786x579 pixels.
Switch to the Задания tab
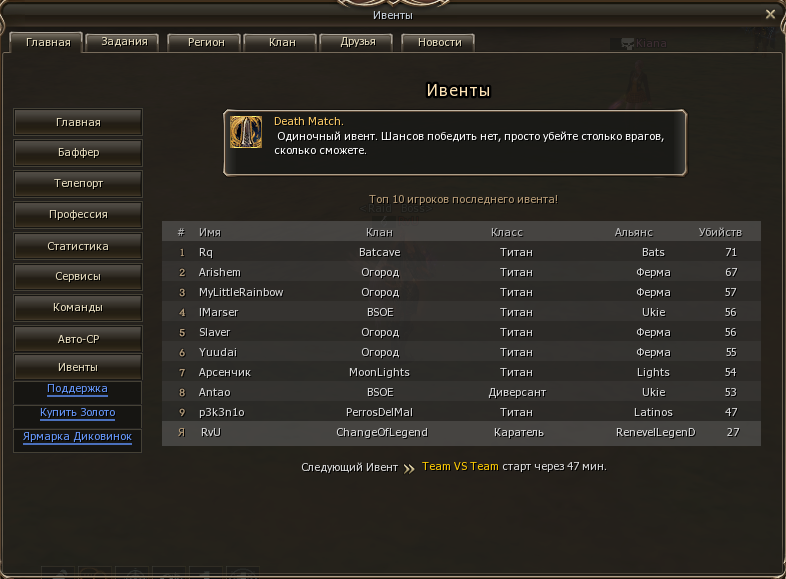point(124,42)
